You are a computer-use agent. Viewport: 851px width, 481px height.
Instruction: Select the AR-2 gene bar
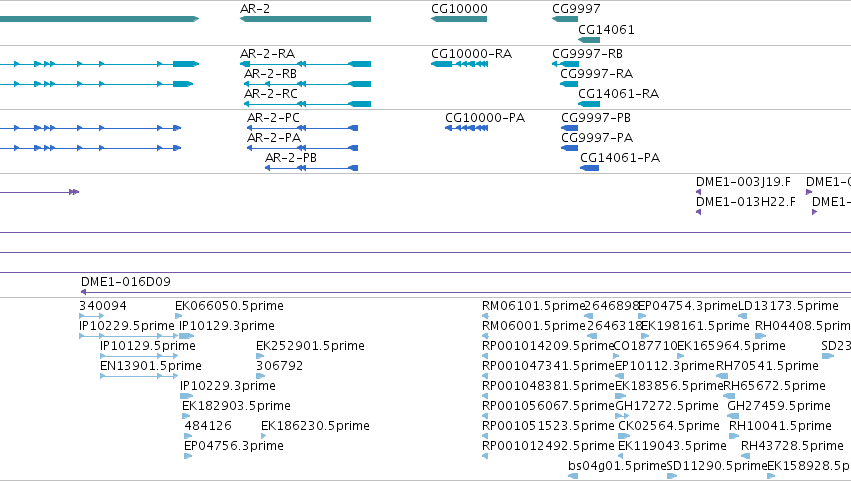pyautogui.click(x=305, y=19)
